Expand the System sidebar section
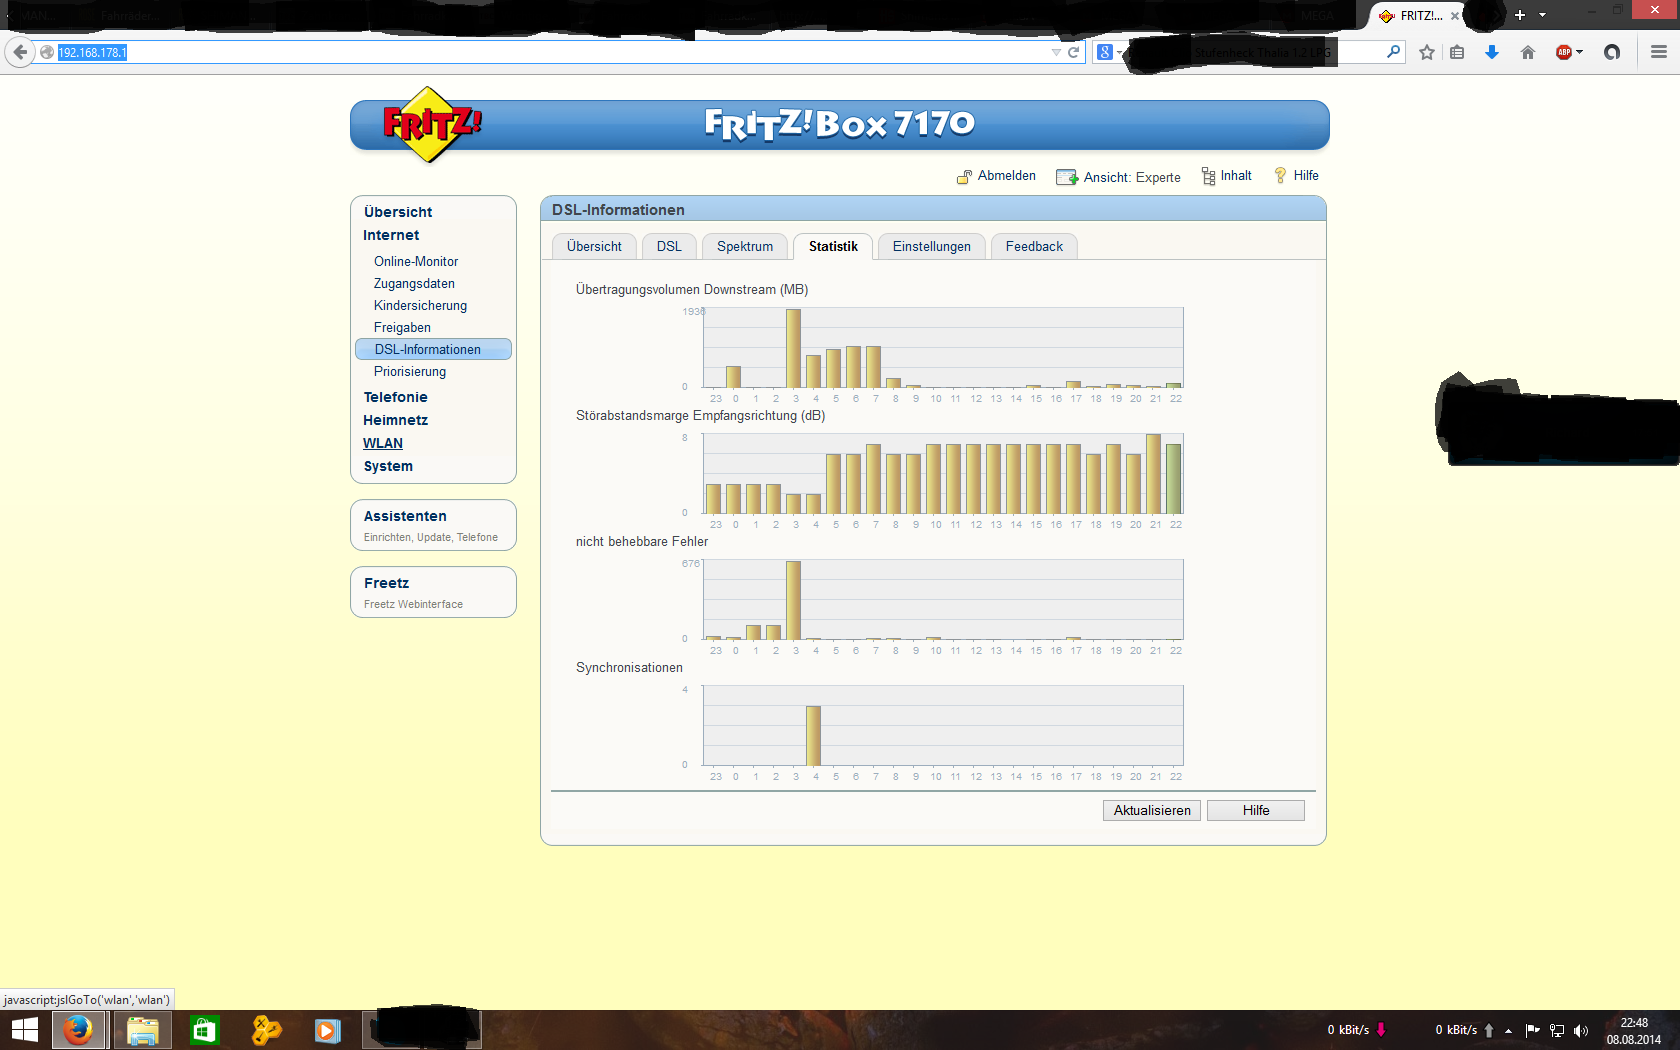 (x=388, y=466)
